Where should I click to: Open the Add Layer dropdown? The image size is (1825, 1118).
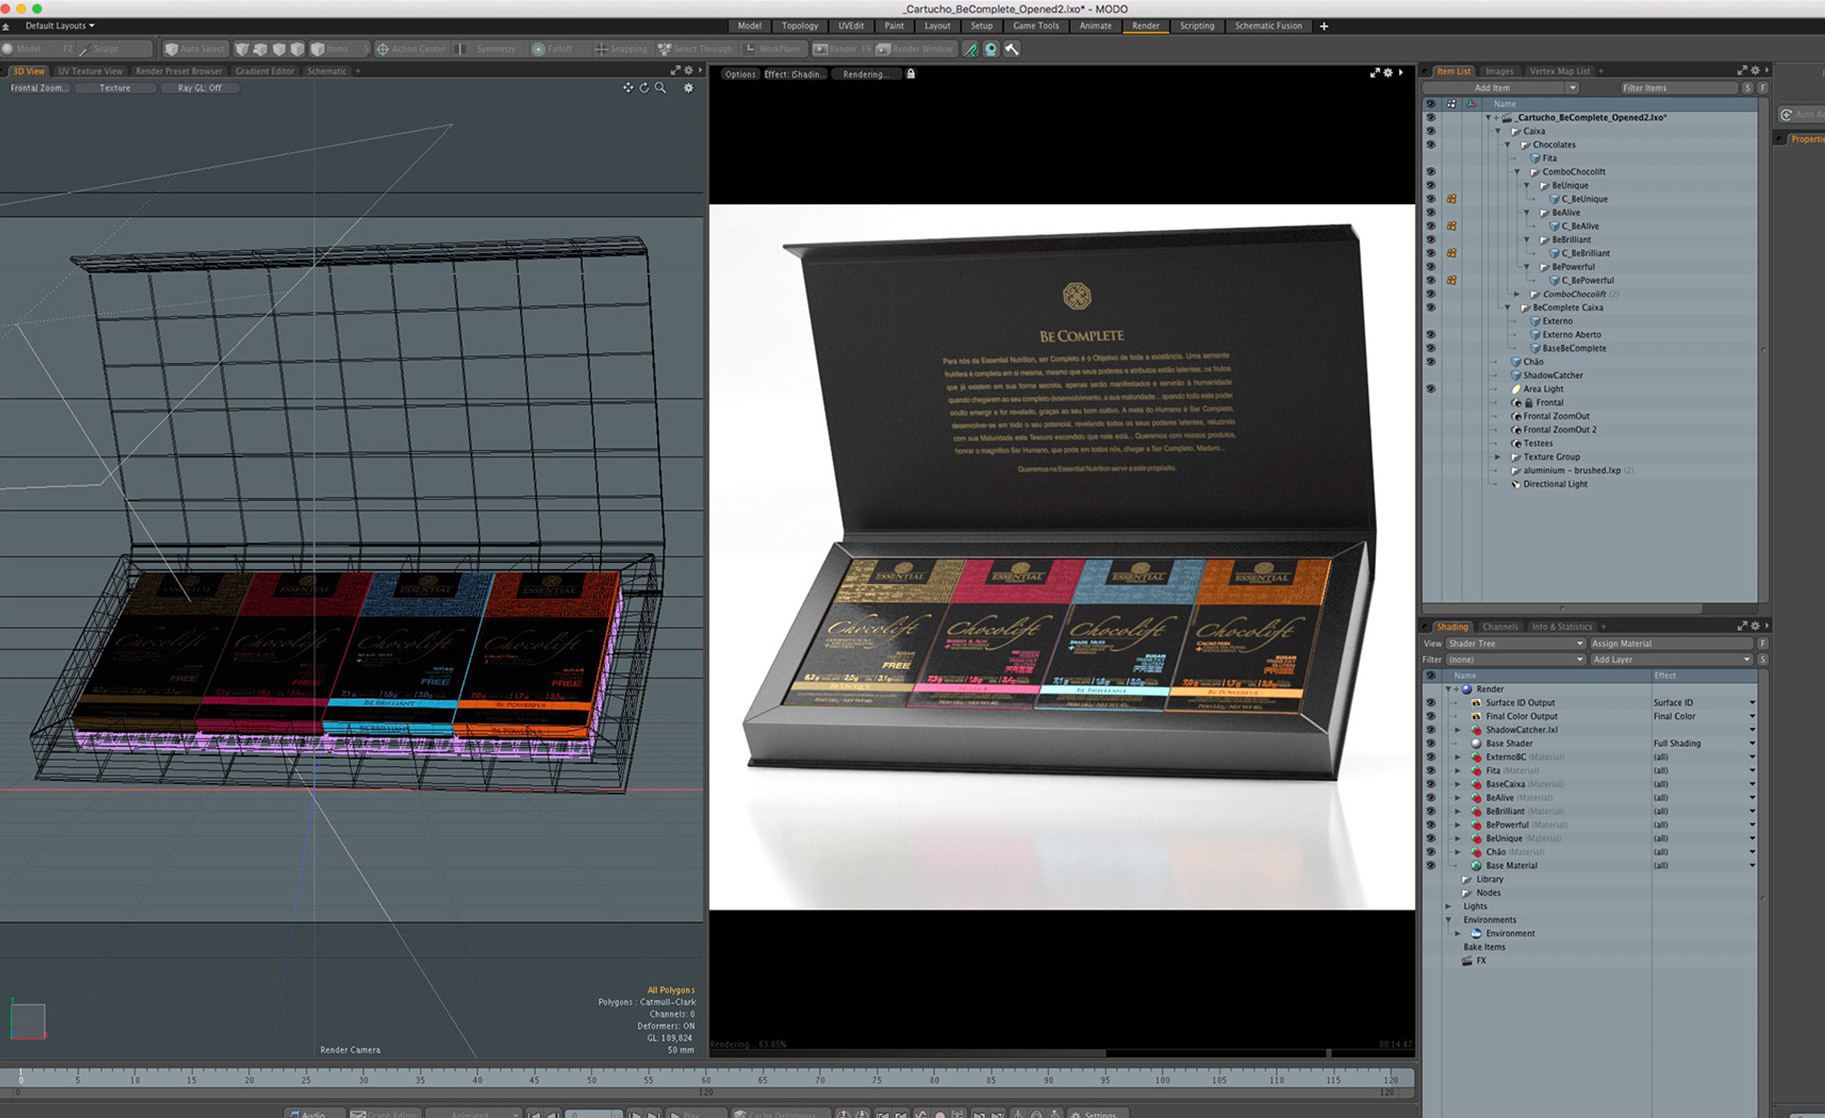[1670, 660]
